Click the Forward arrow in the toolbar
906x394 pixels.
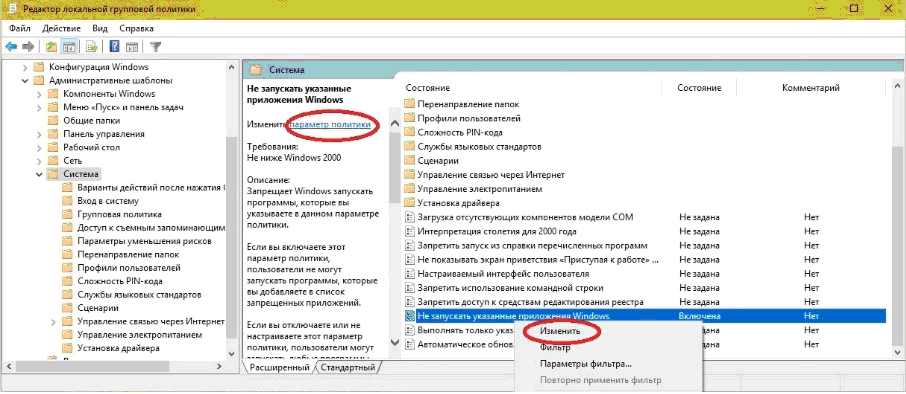click(x=28, y=47)
